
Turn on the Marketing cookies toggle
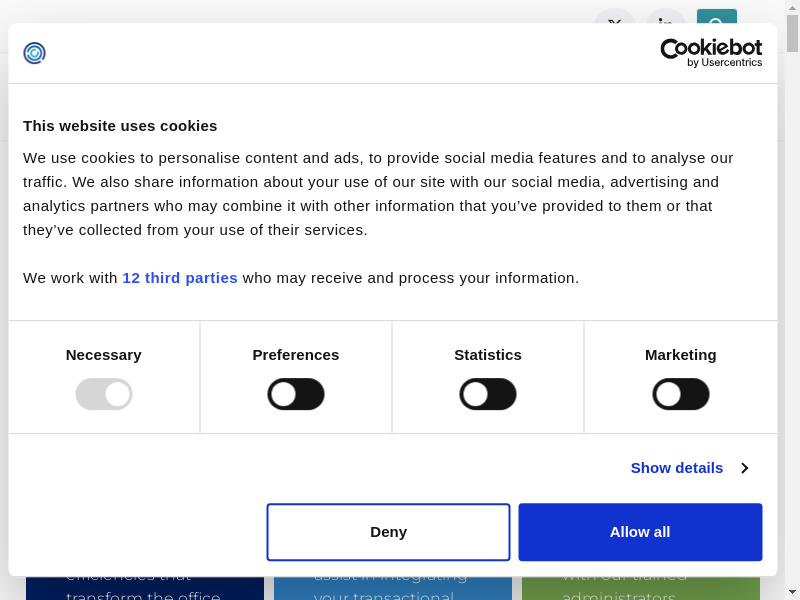[681, 394]
